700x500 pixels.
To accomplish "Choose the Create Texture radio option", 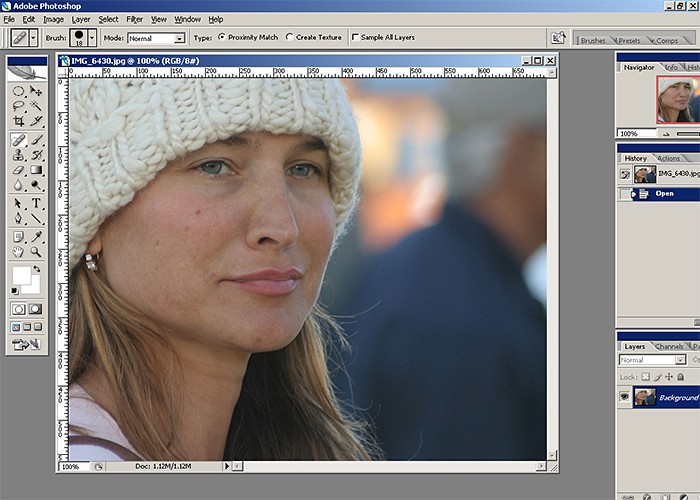I will 290,37.
